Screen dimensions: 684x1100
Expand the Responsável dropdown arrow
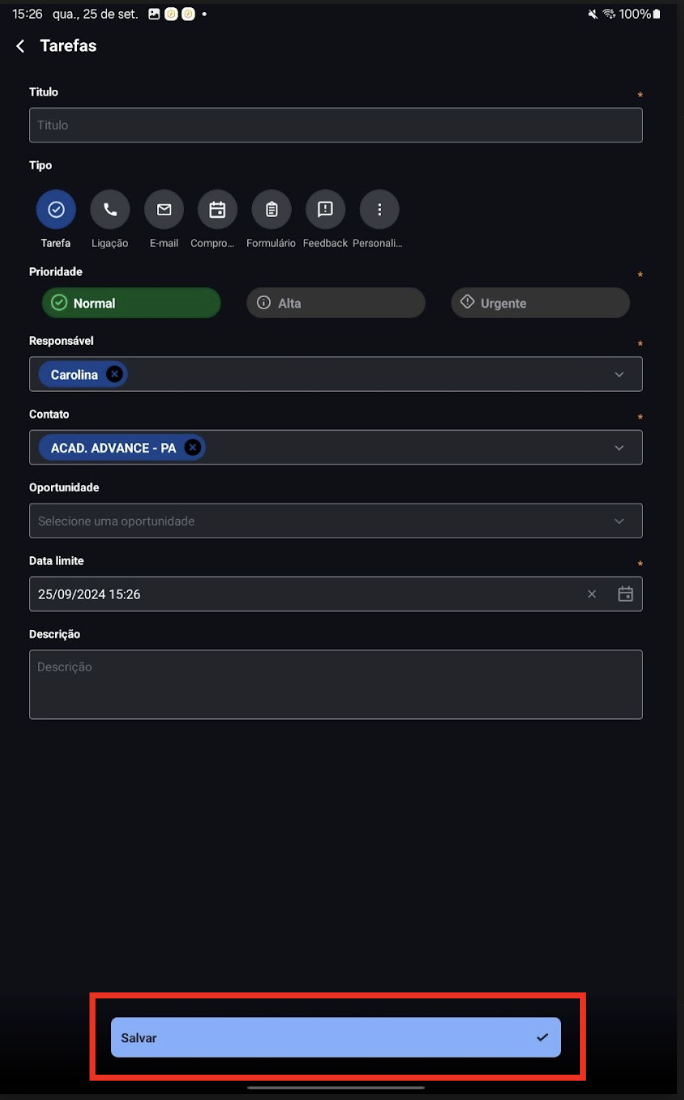point(619,375)
